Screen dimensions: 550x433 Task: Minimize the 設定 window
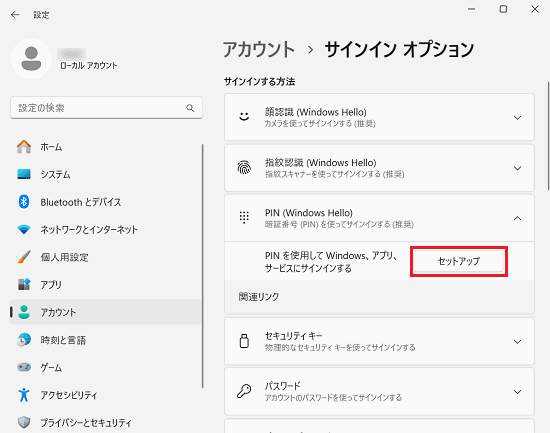point(472,9)
